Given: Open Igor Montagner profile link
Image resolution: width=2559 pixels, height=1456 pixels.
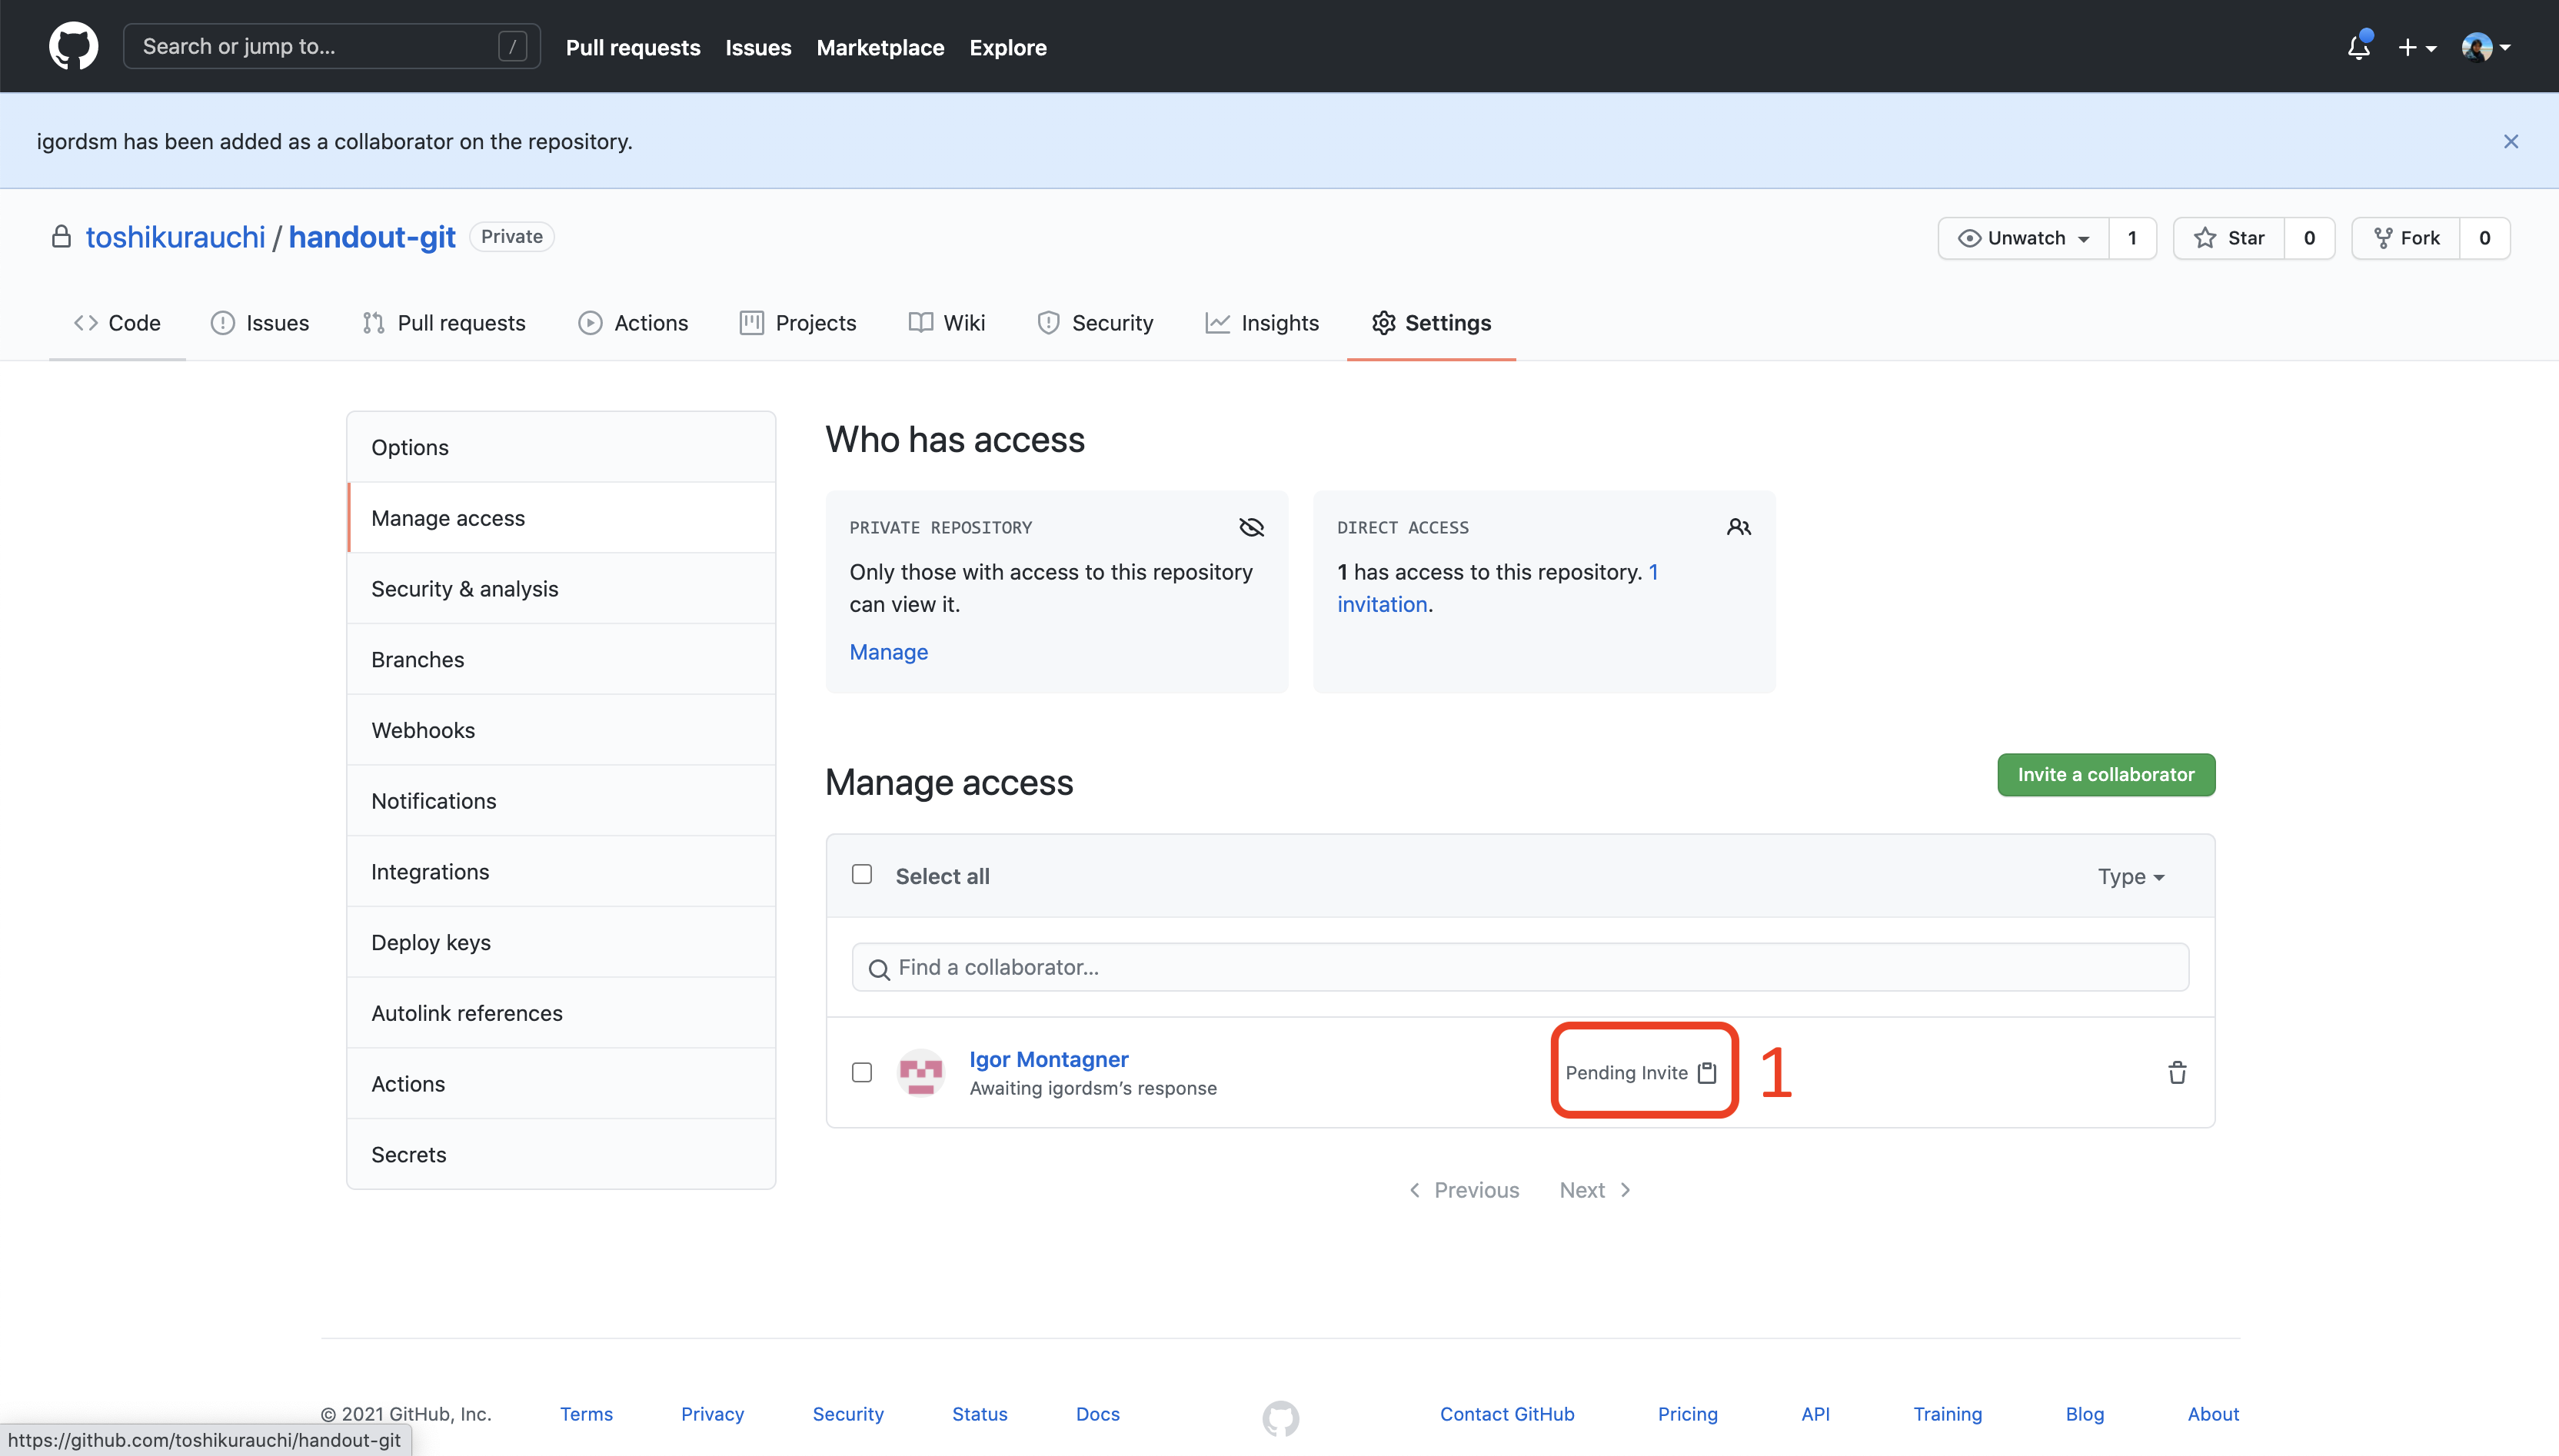Looking at the screenshot, I should click(1049, 1059).
